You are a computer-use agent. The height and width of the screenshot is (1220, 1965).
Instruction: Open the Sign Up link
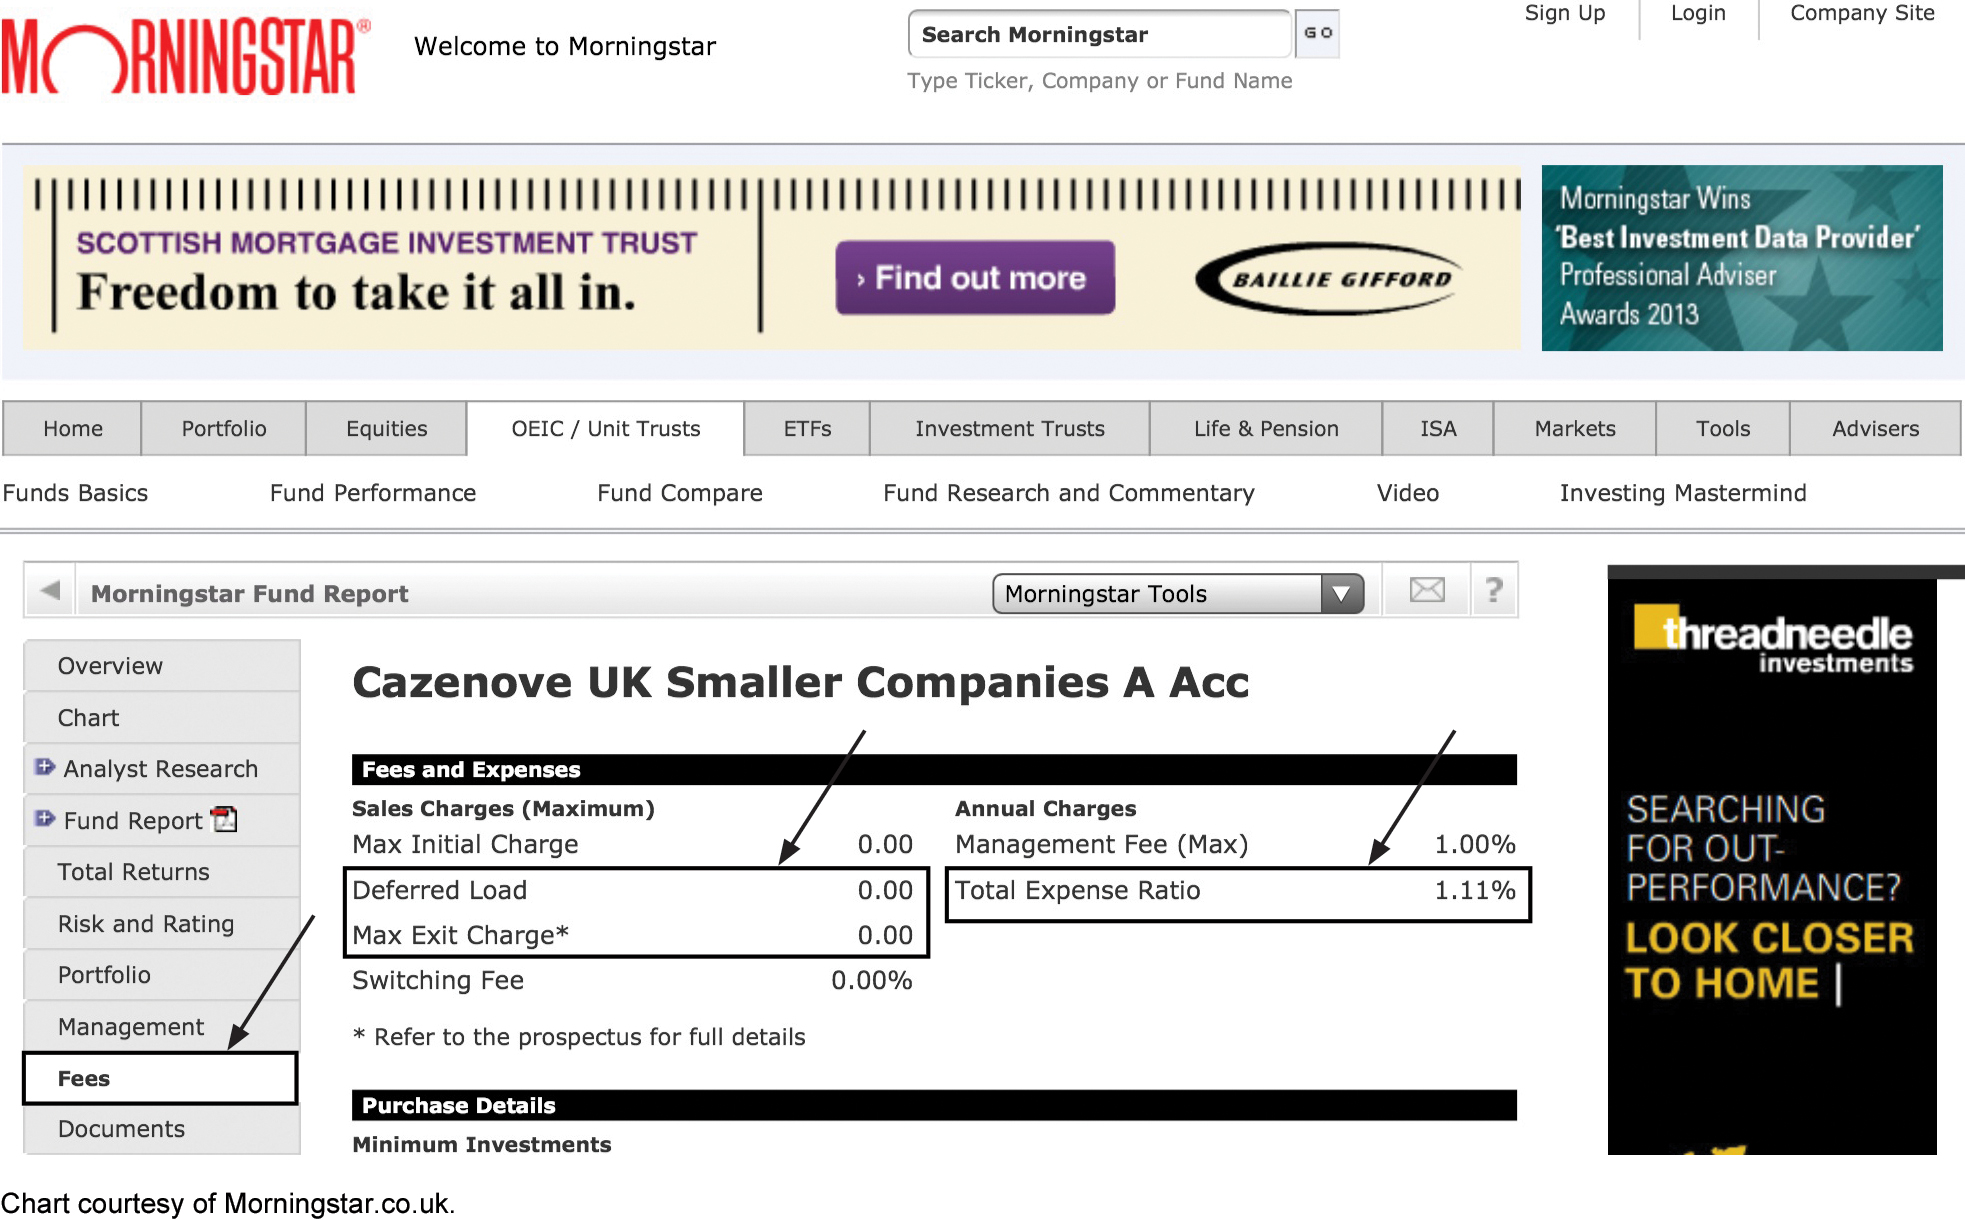pos(1565,14)
